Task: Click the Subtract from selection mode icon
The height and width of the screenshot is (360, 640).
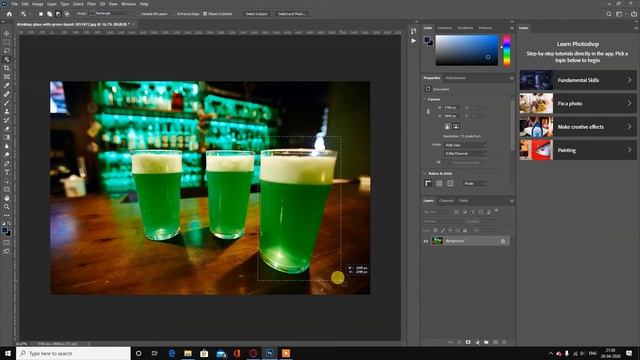Action: click(58, 14)
